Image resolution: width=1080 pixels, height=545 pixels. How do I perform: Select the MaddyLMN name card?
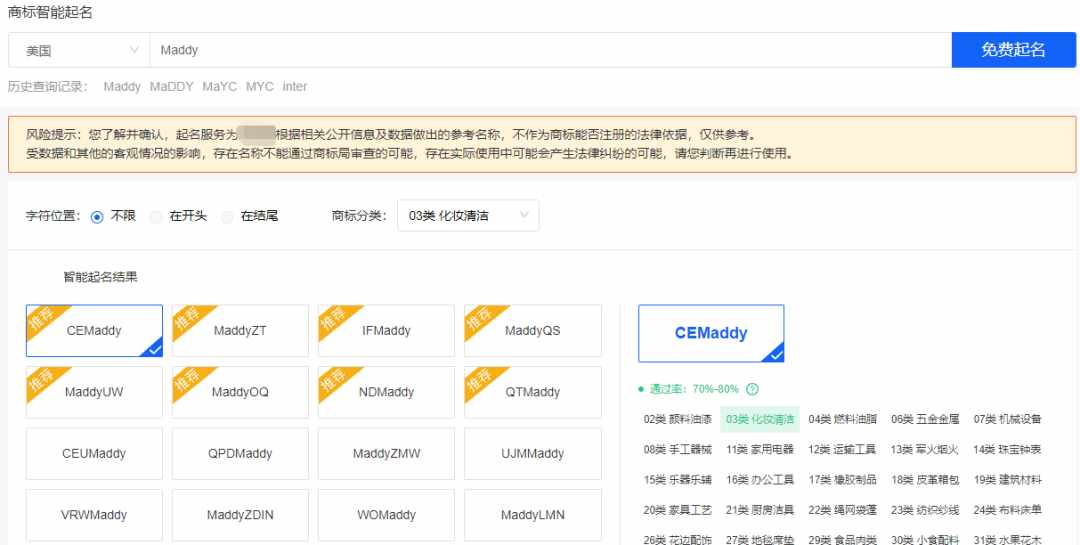532,515
